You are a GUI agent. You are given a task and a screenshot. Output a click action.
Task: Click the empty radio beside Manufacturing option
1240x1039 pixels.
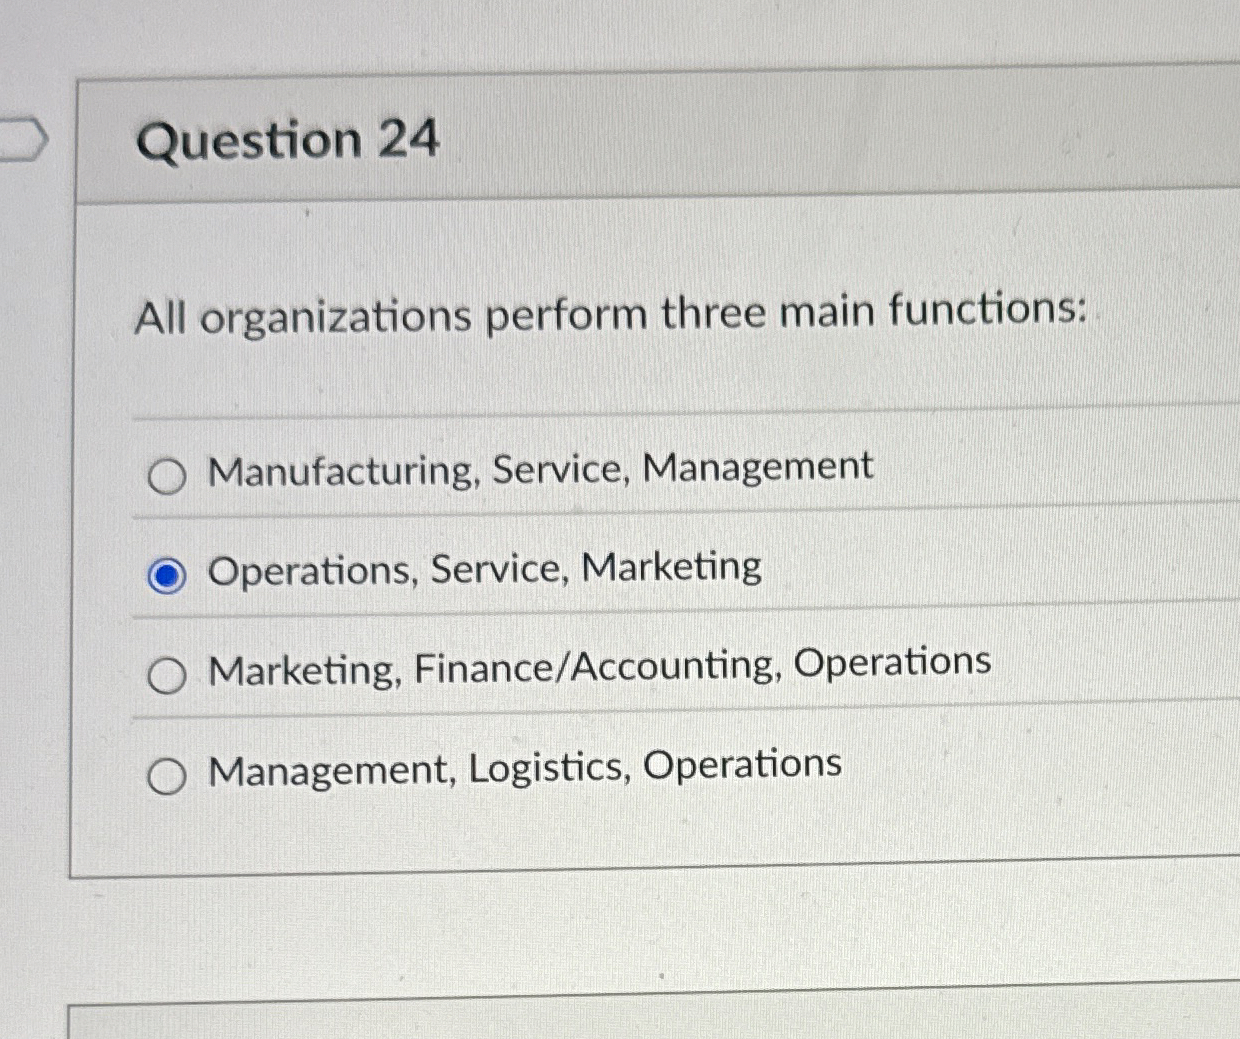point(168,478)
